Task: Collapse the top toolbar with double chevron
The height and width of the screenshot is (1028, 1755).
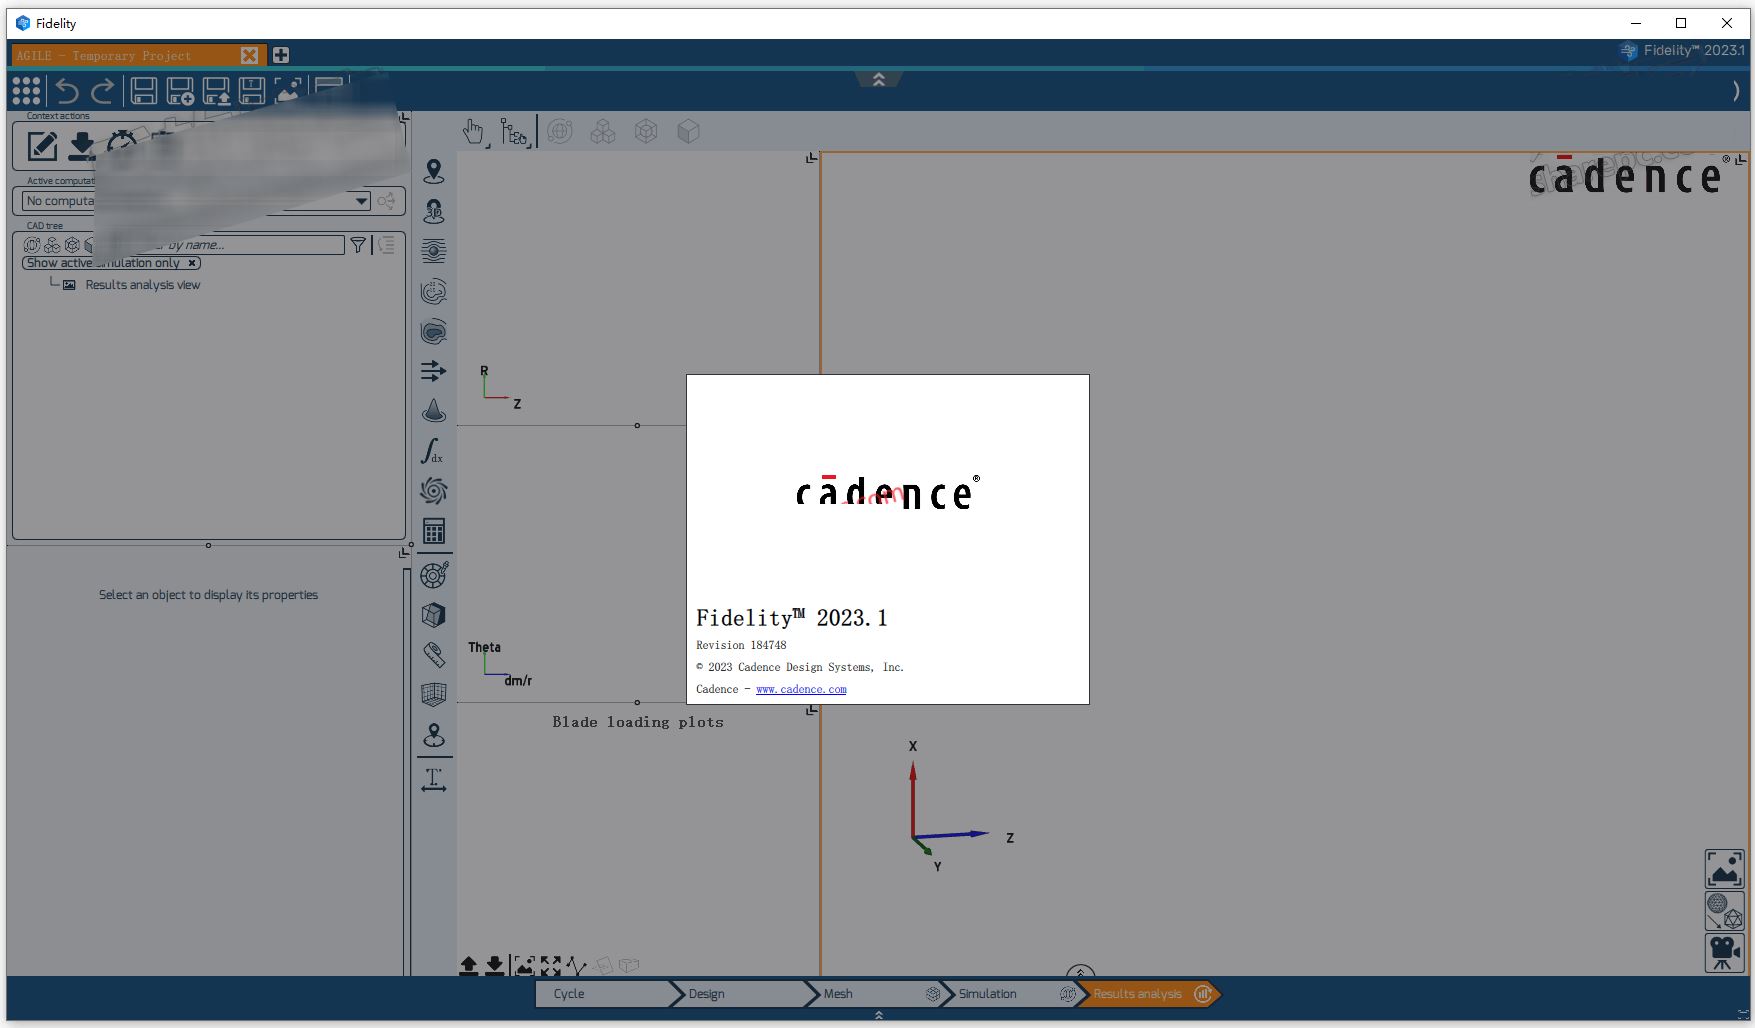Action: point(879,79)
